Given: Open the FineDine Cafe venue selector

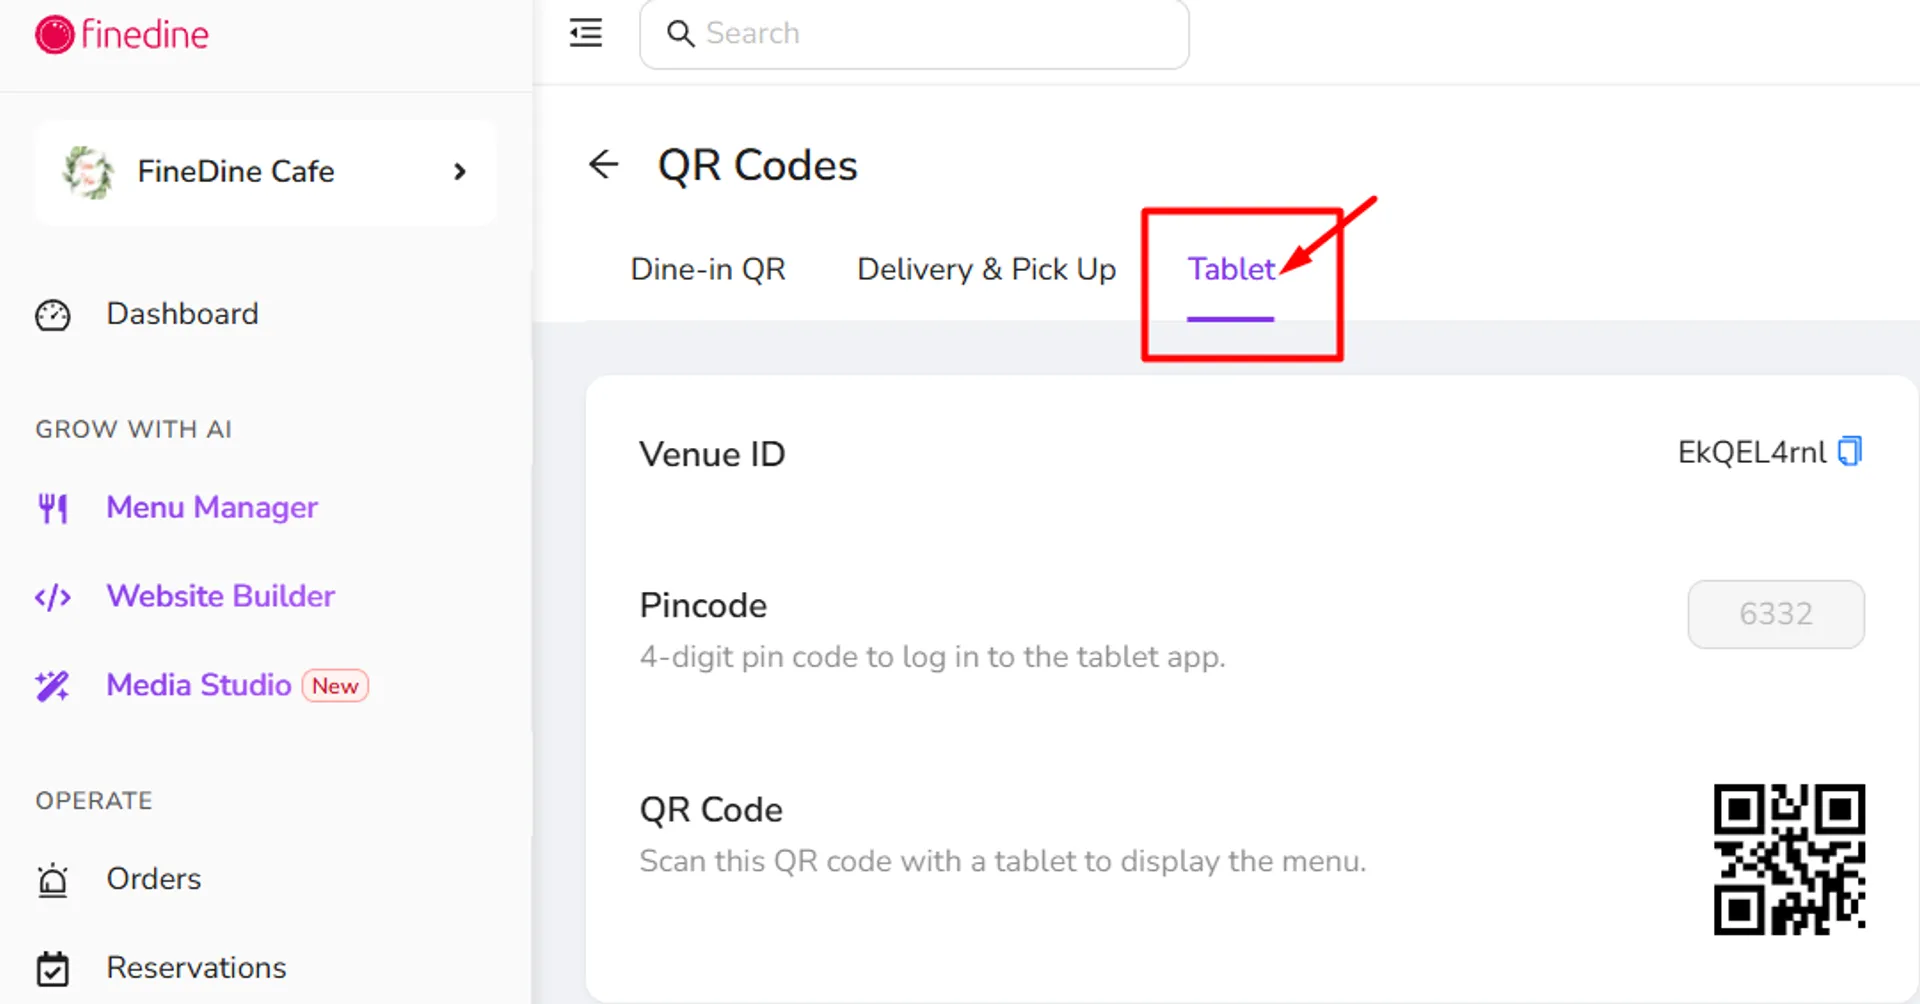Looking at the screenshot, I should (x=265, y=172).
